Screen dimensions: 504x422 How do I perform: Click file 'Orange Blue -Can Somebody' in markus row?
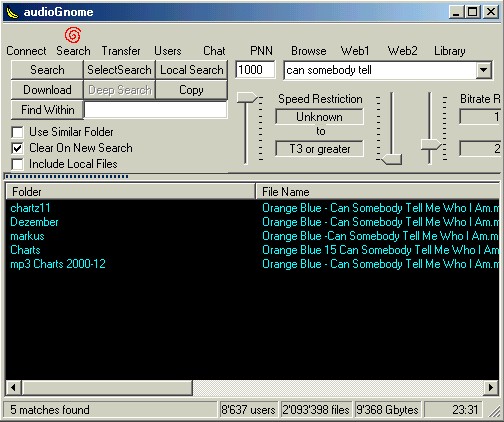381,236
